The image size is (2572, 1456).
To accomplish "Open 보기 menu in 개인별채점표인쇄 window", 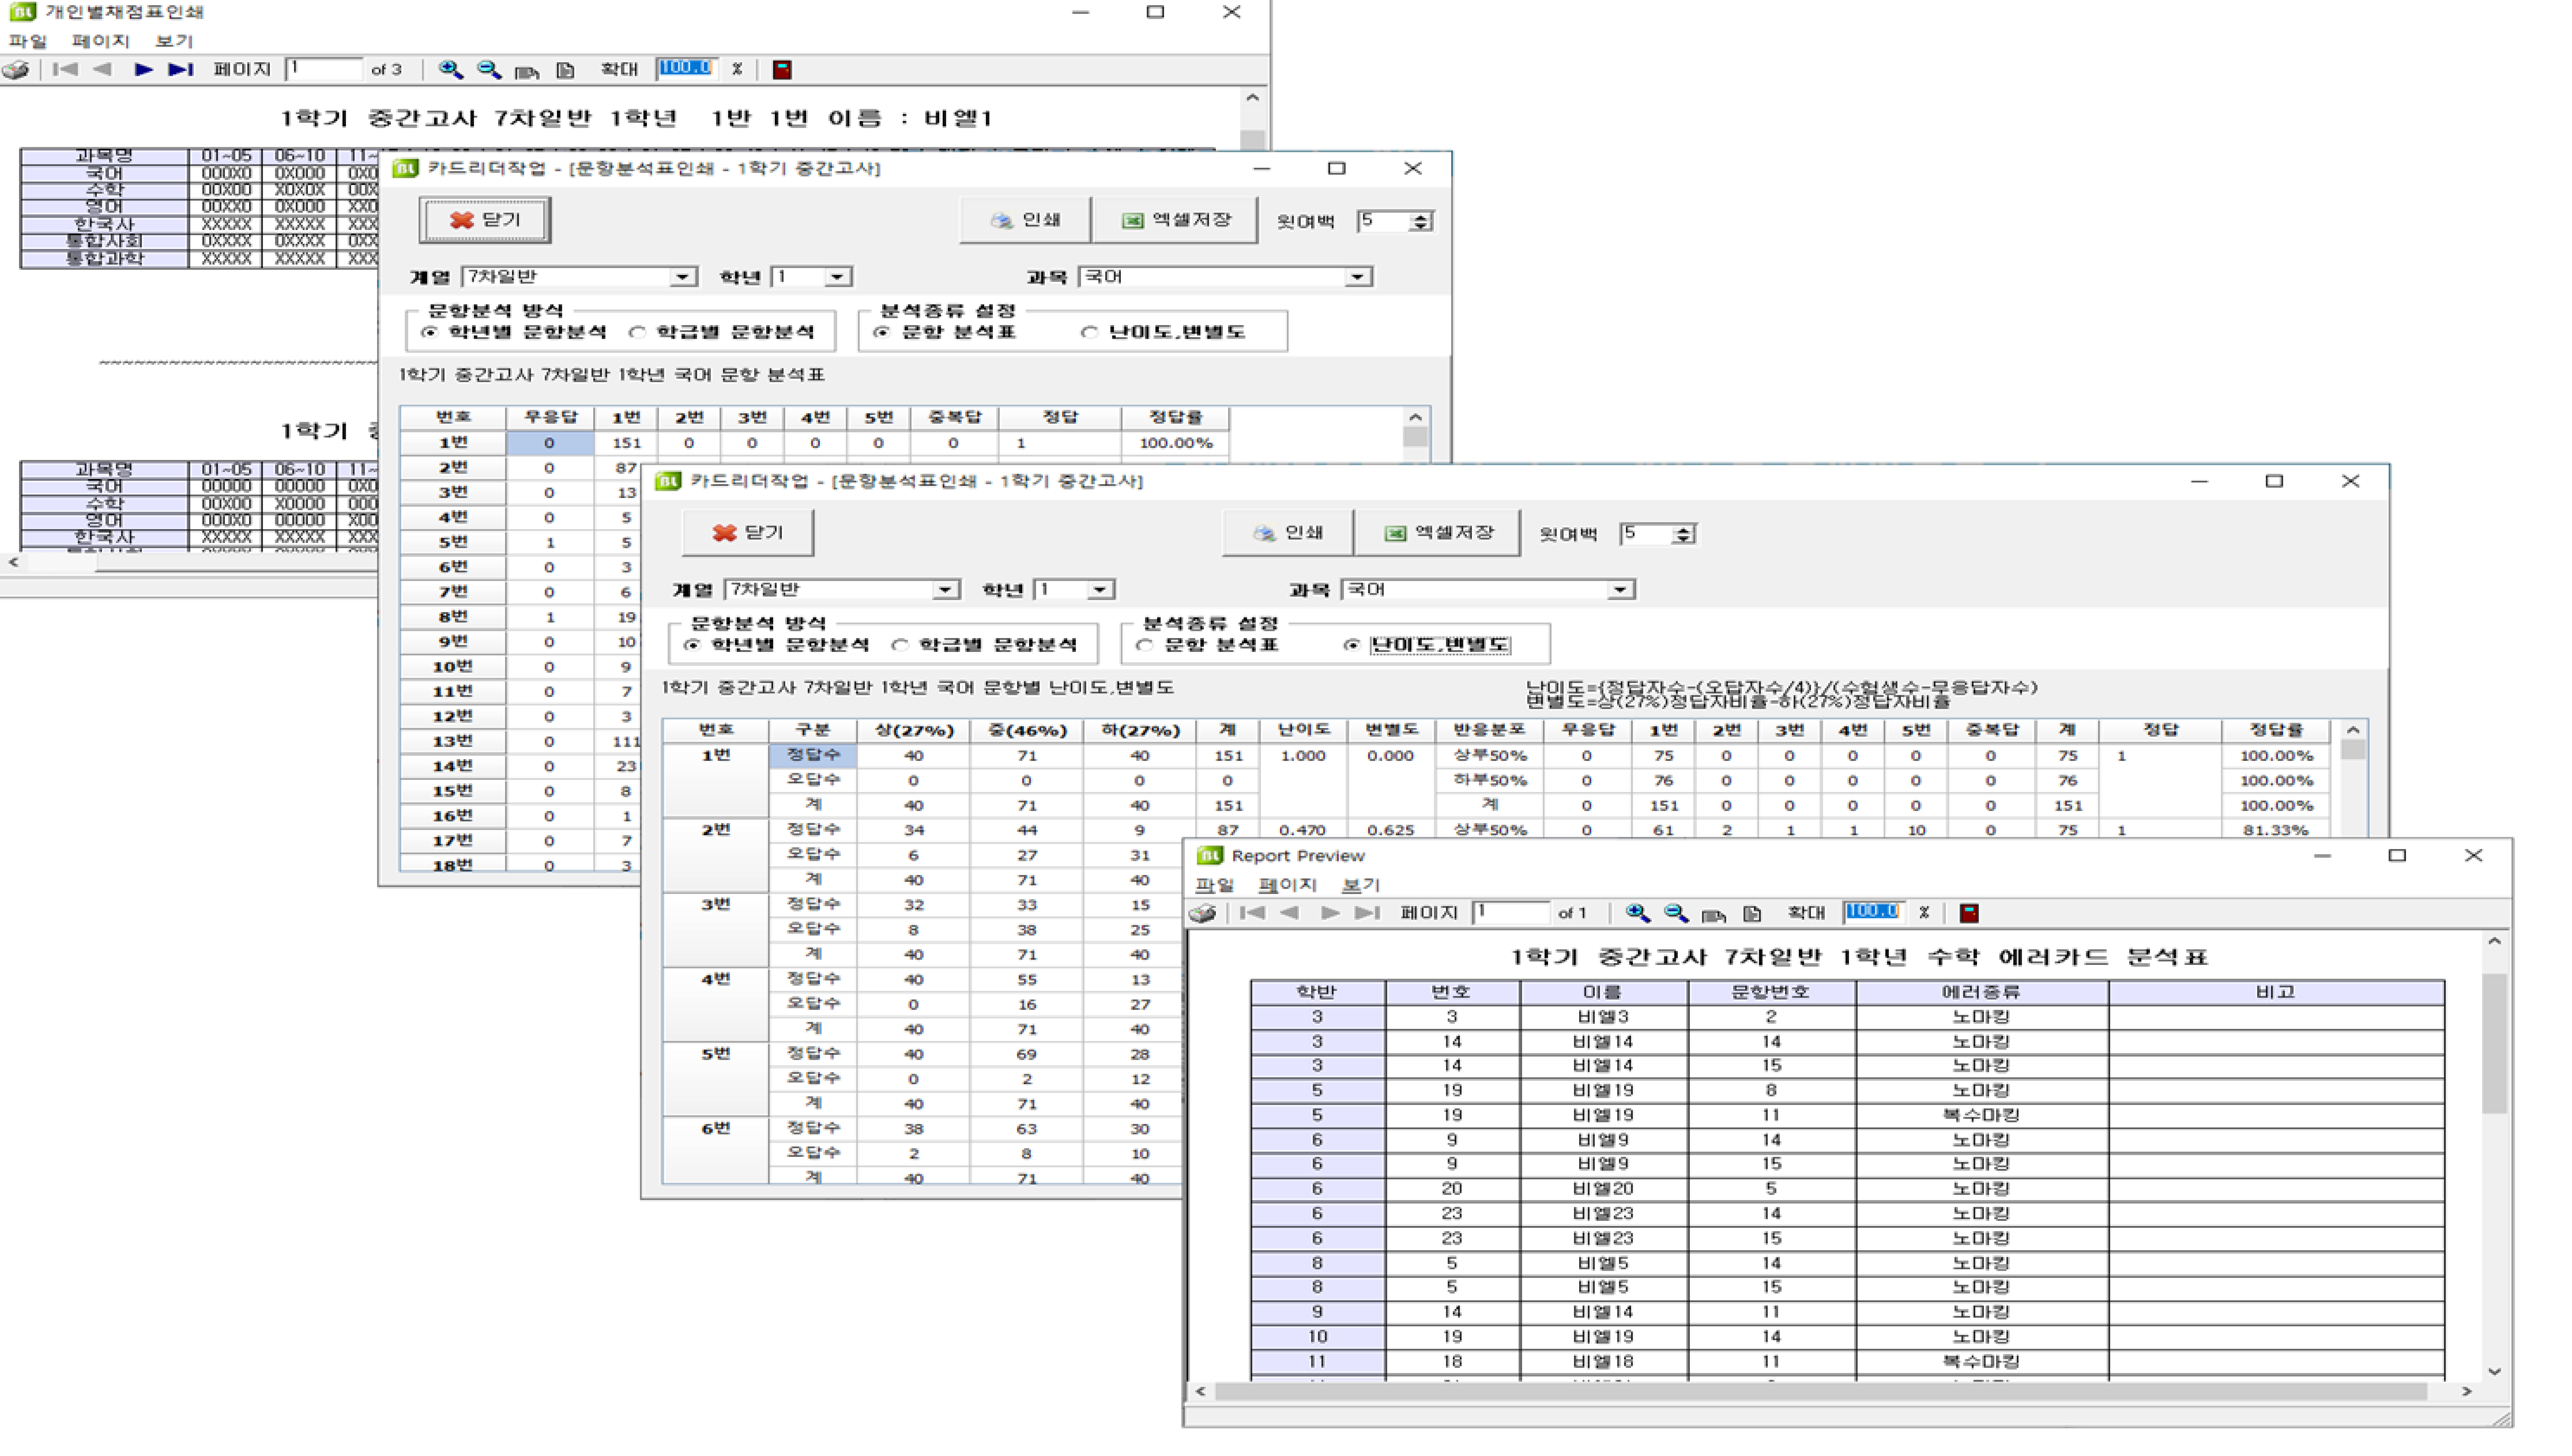I will tap(174, 41).
